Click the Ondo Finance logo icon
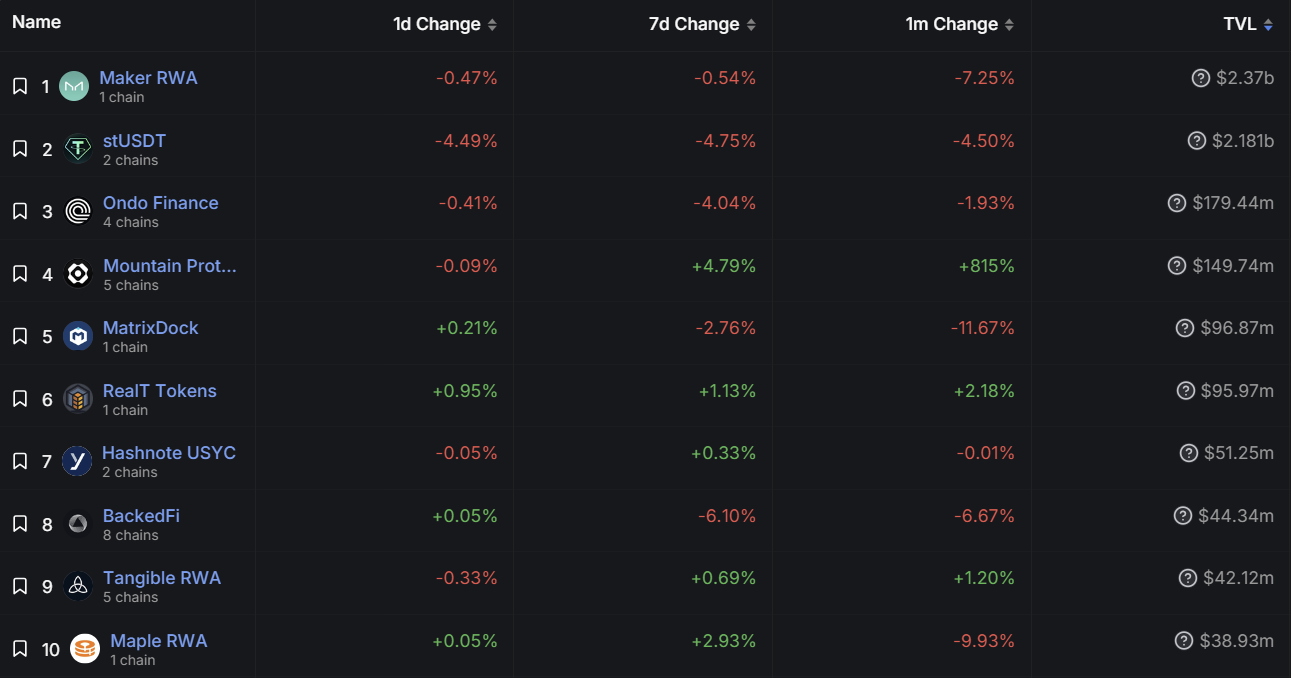Screen dimensions: 1291x678 [78, 211]
